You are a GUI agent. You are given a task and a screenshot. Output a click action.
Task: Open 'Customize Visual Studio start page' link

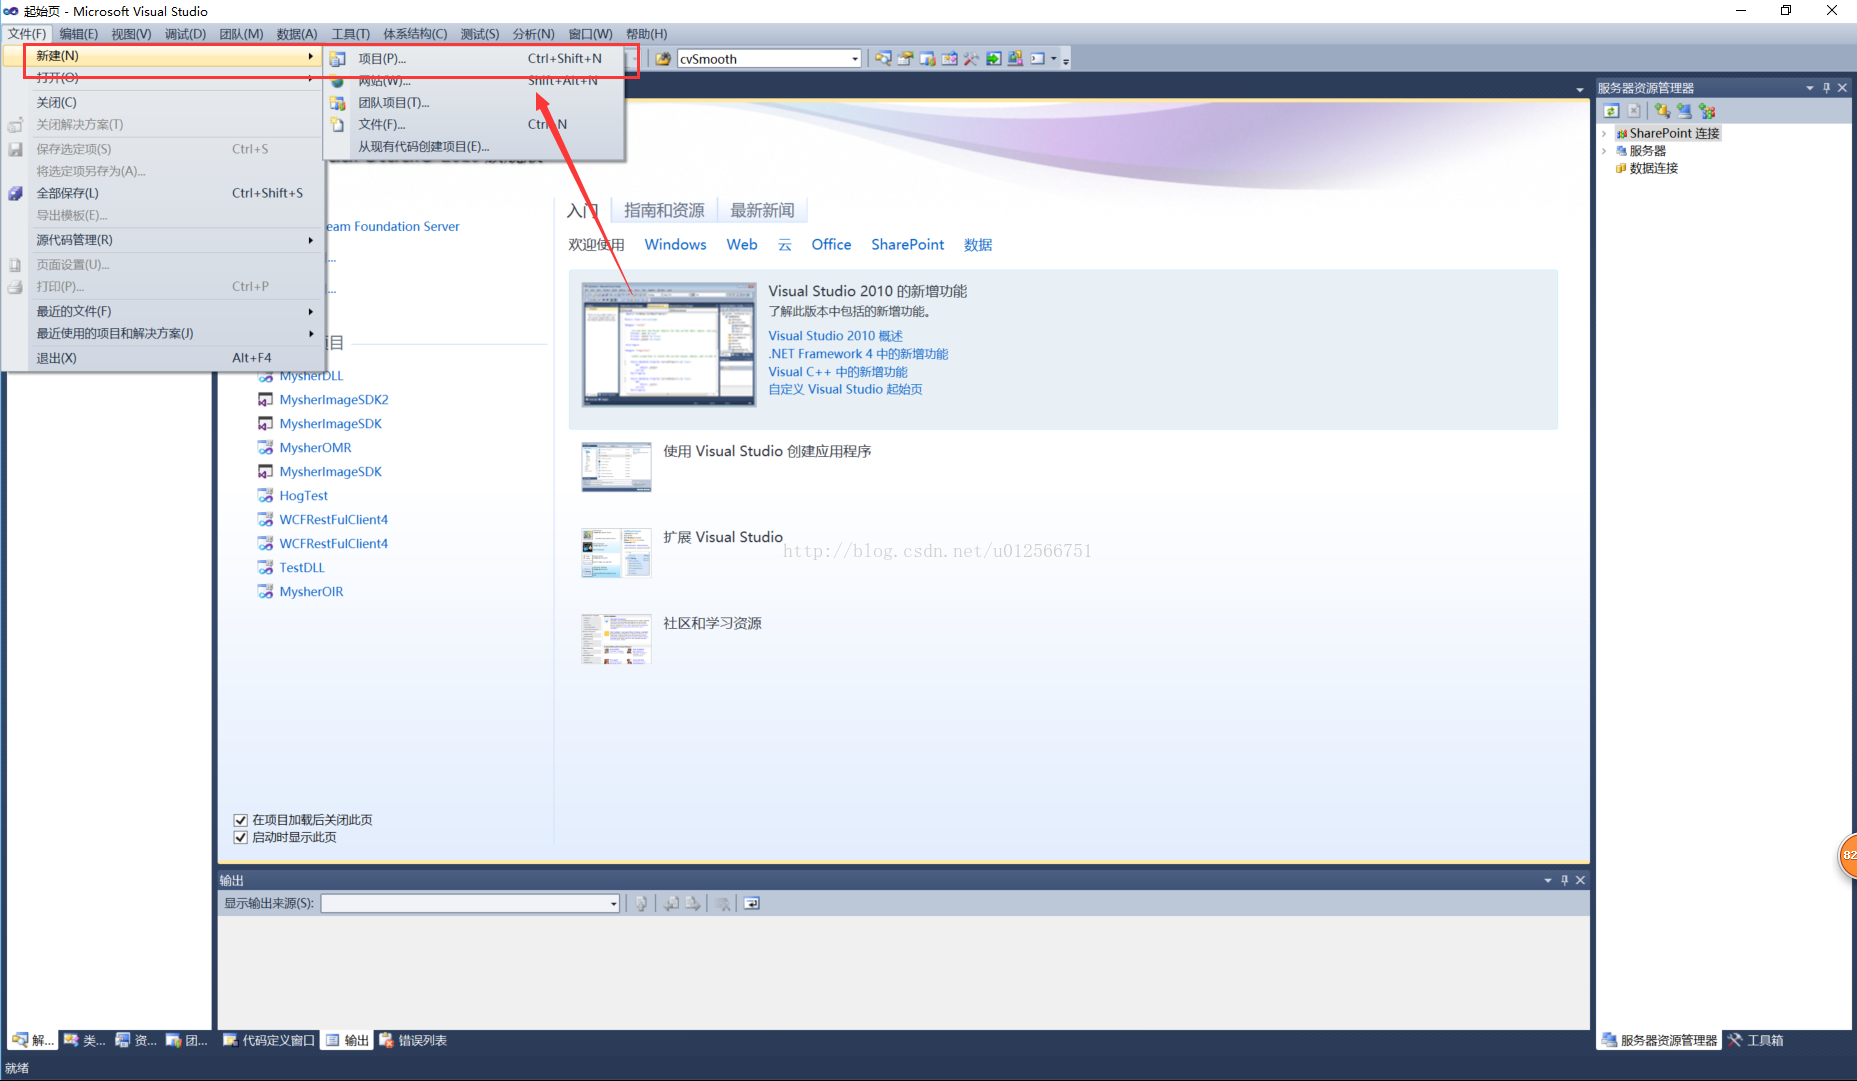845,390
